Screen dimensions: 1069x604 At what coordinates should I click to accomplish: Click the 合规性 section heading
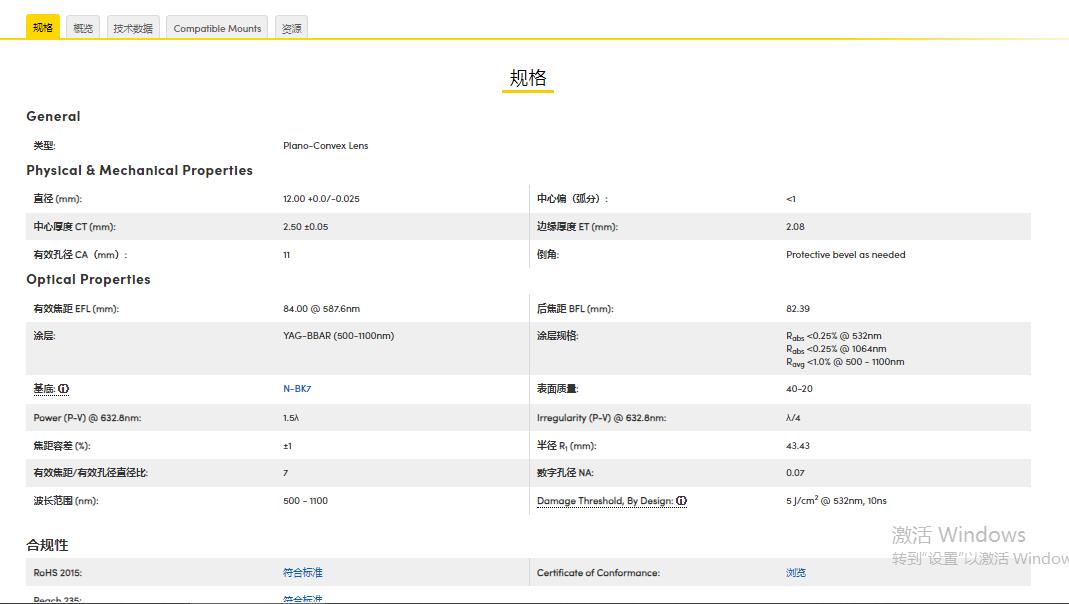tap(48, 545)
